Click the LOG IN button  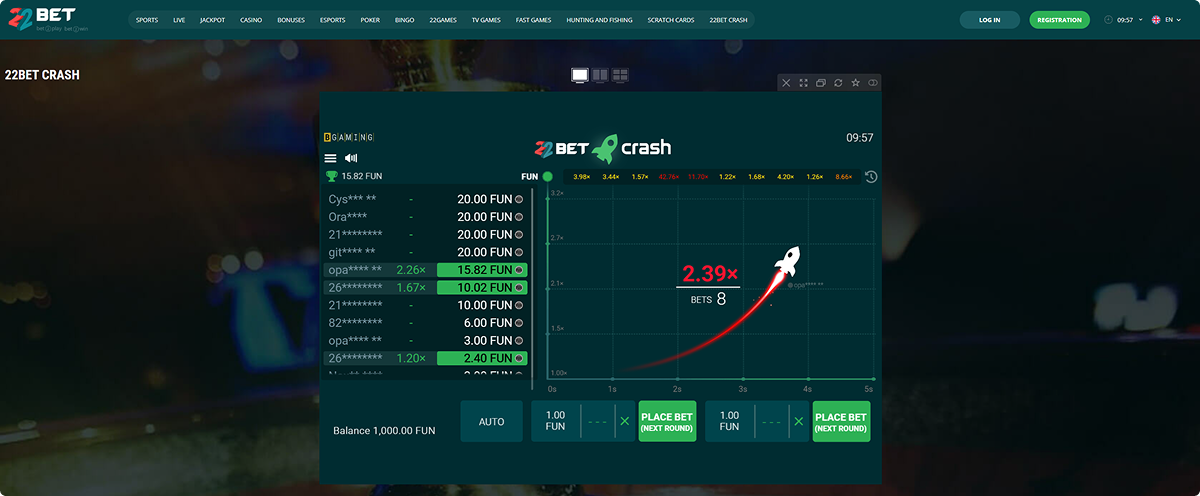tap(990, 20)
